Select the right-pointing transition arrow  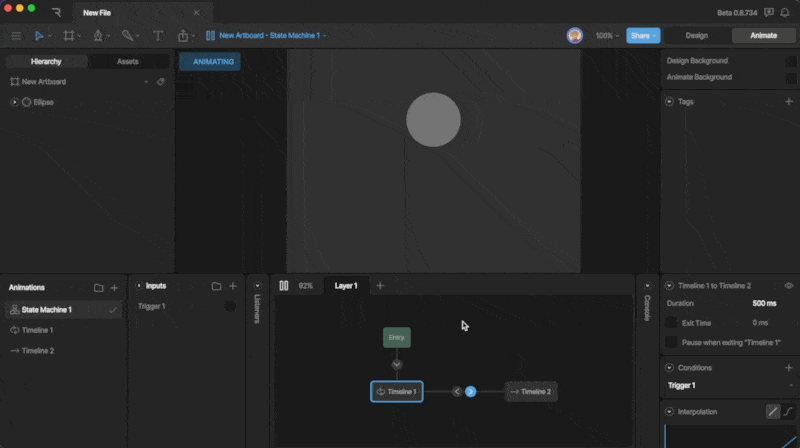pos(470,391)
